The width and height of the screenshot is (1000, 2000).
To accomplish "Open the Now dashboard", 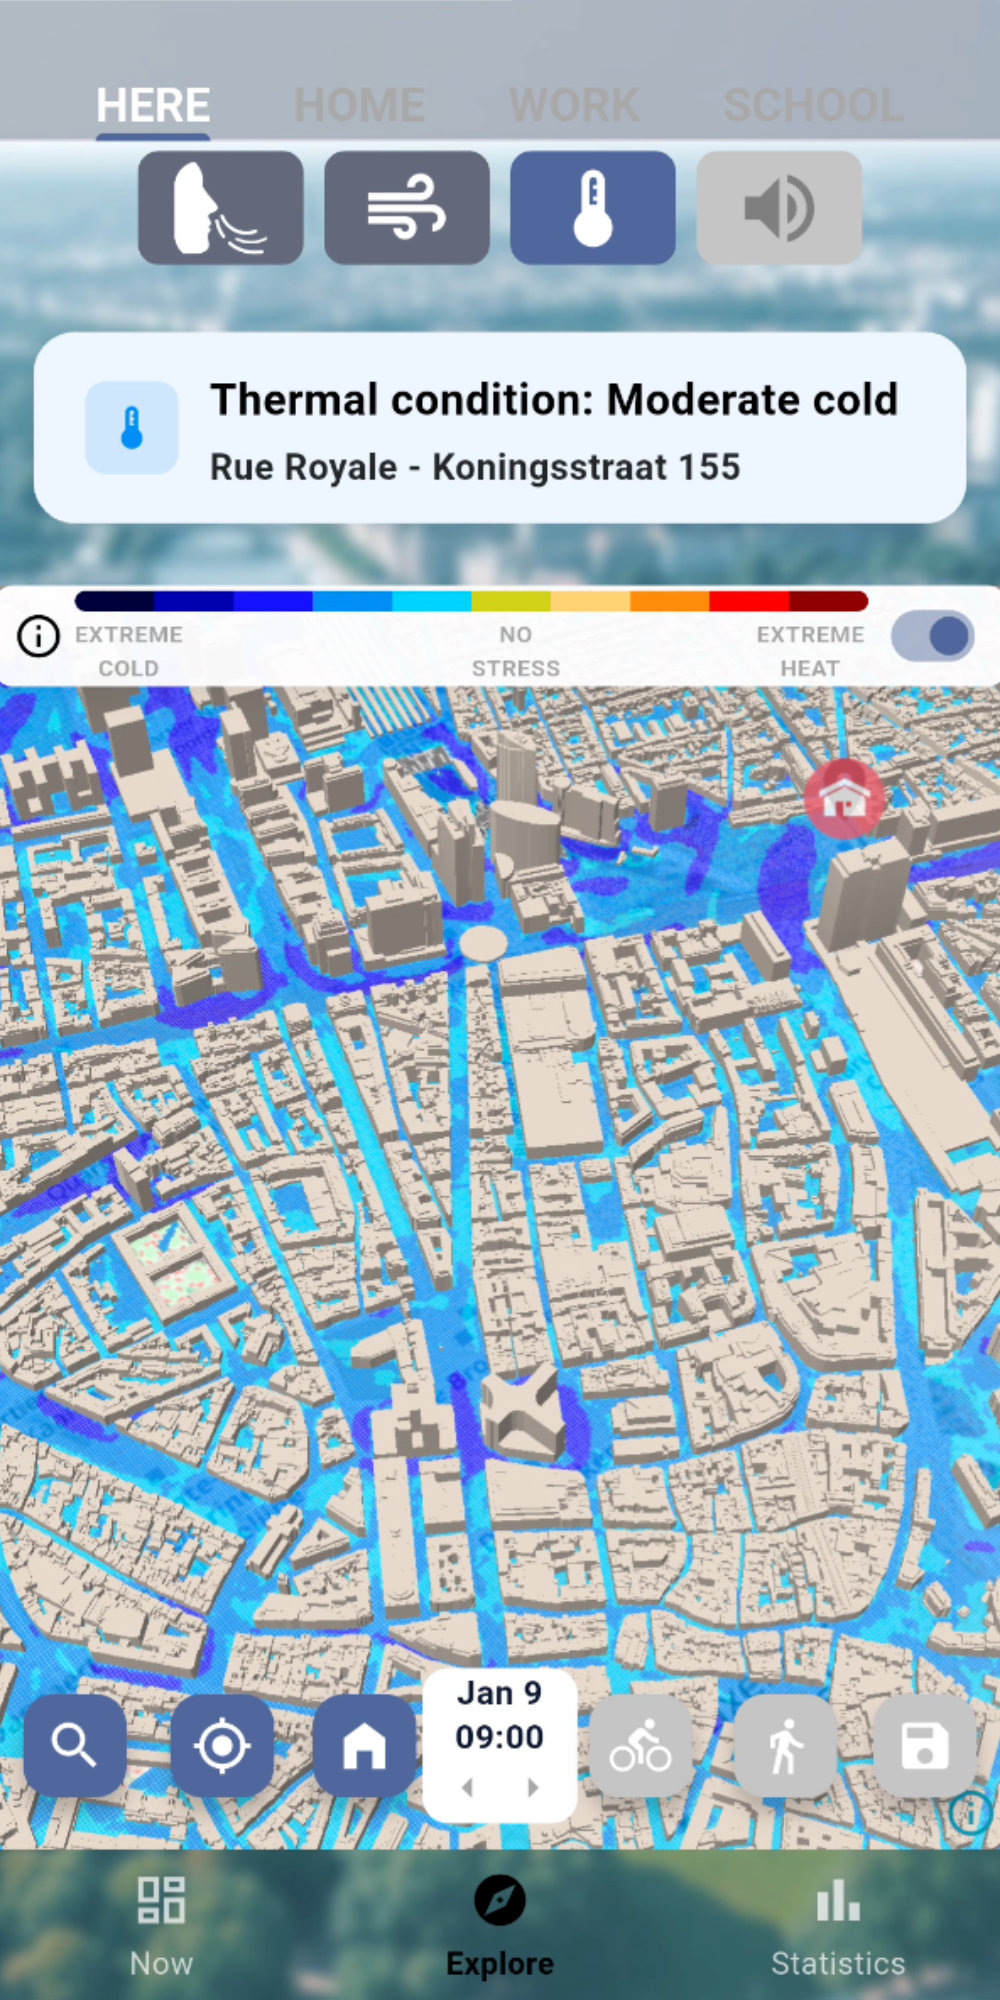I will (x=161, y=1925).
